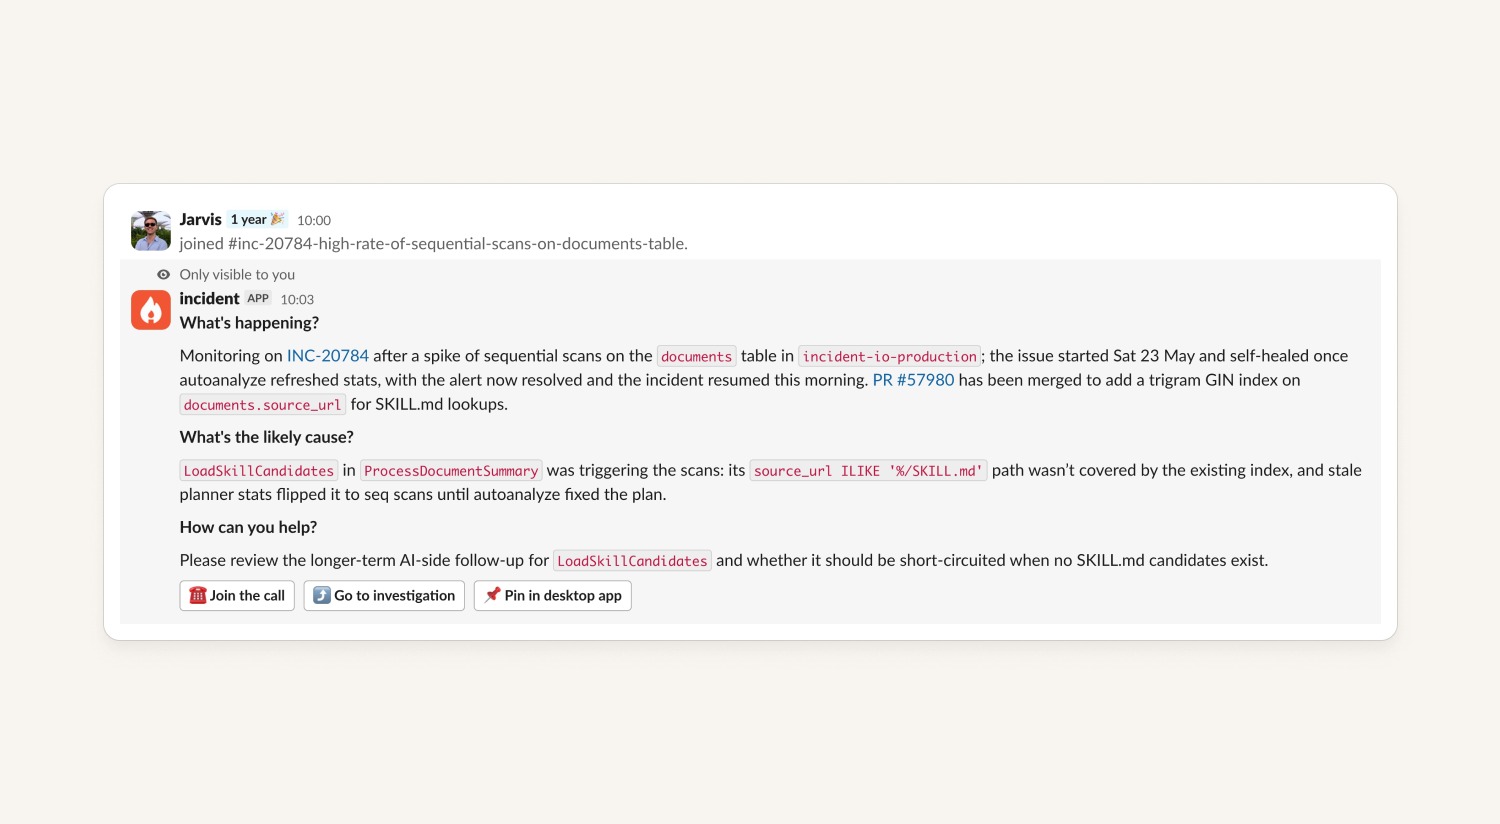Click the incident app name
Screen dimensions: 1500x824
pyautogui.click(x=209, y=298)
